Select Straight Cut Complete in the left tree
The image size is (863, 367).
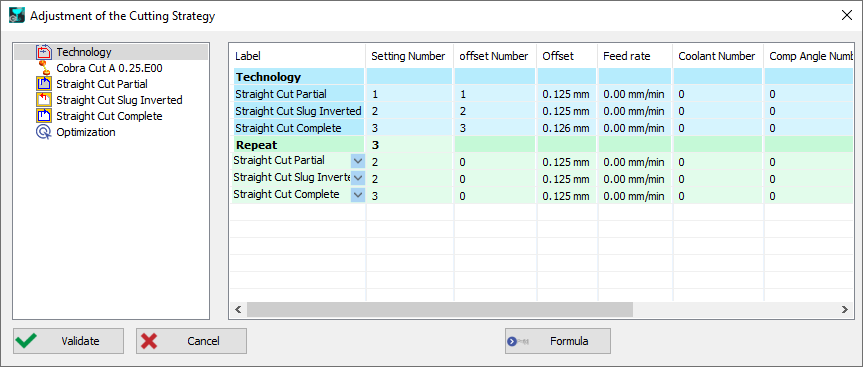(109, 116)
